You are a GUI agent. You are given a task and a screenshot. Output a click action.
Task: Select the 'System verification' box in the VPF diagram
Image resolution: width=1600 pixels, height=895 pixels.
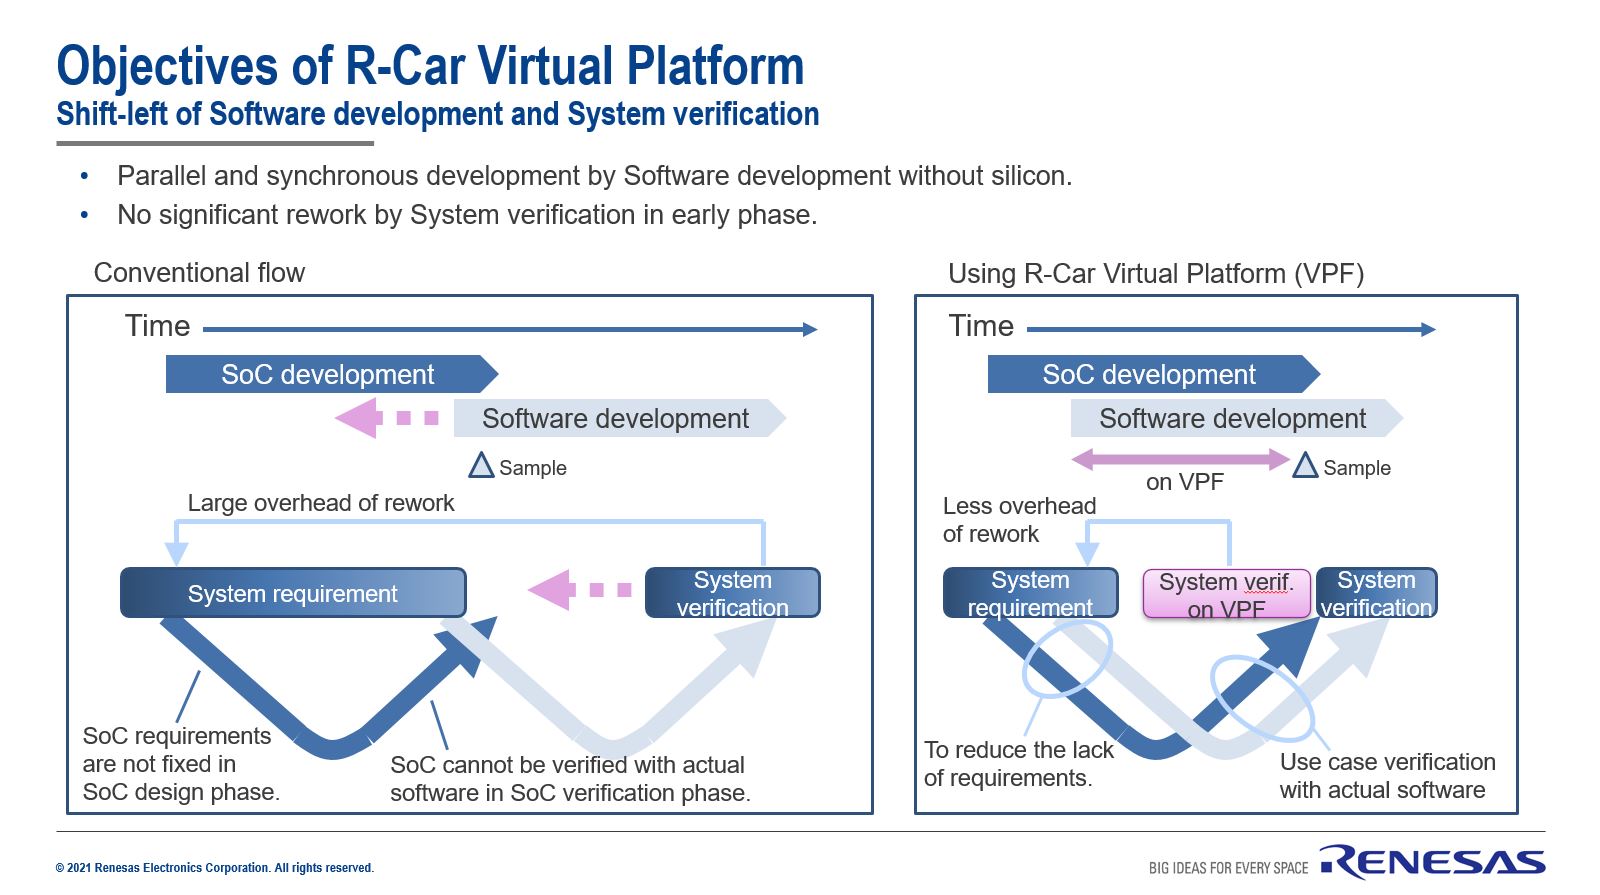coord(1377,593)
